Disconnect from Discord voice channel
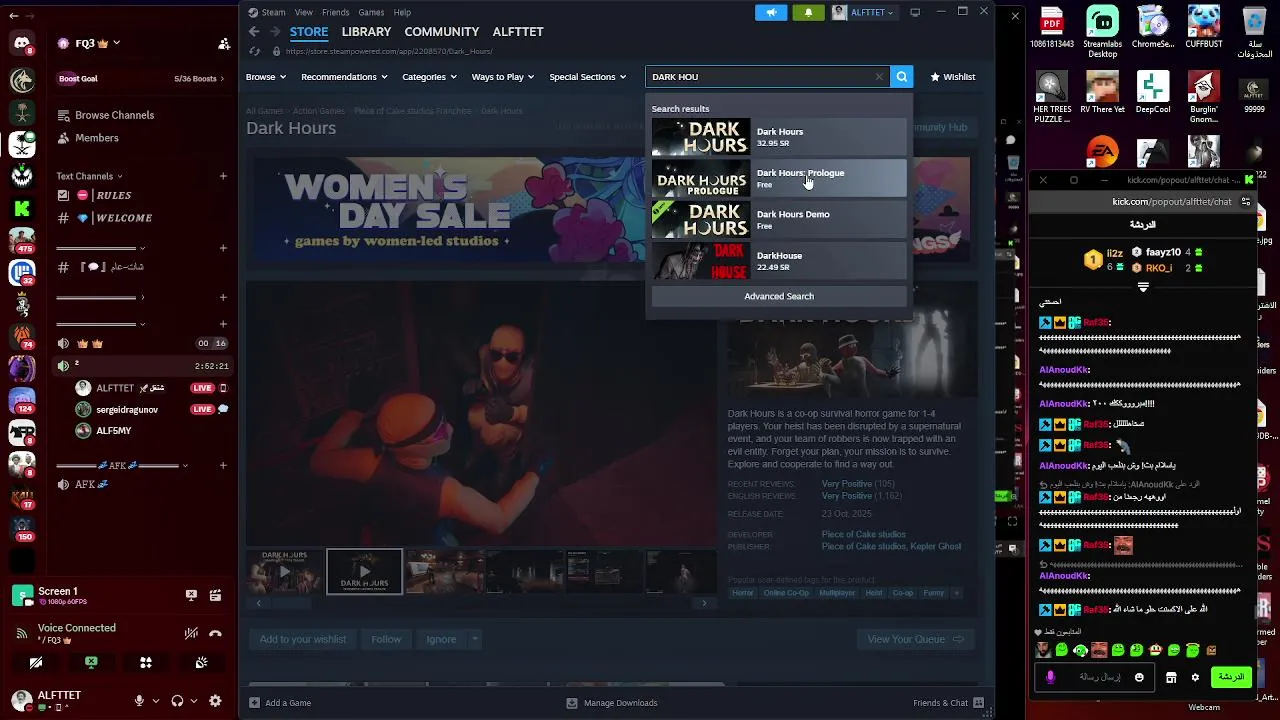This screenshot has height=720, width=1280. point(215,633)
